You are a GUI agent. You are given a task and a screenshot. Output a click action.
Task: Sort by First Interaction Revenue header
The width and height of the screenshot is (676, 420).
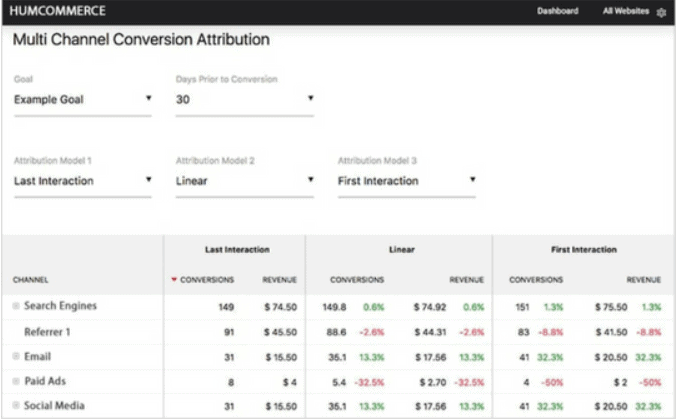point(643,280)
